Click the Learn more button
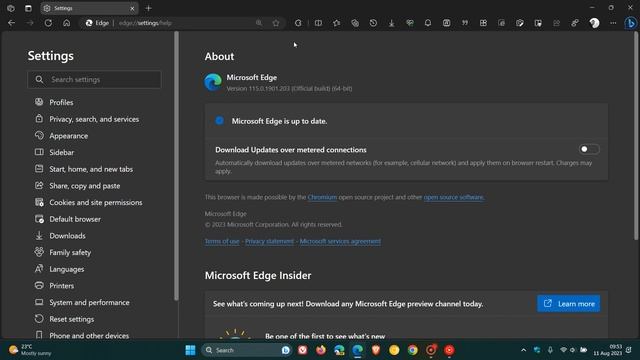Screen dimensions: 640x360 569,304
